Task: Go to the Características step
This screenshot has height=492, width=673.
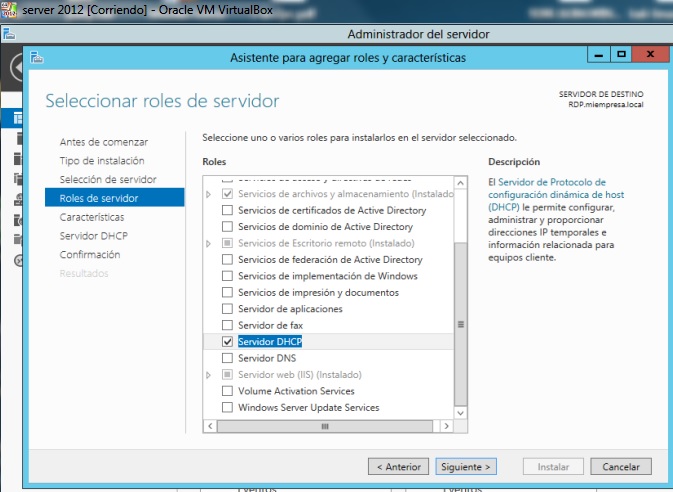Action: point(92,217)
